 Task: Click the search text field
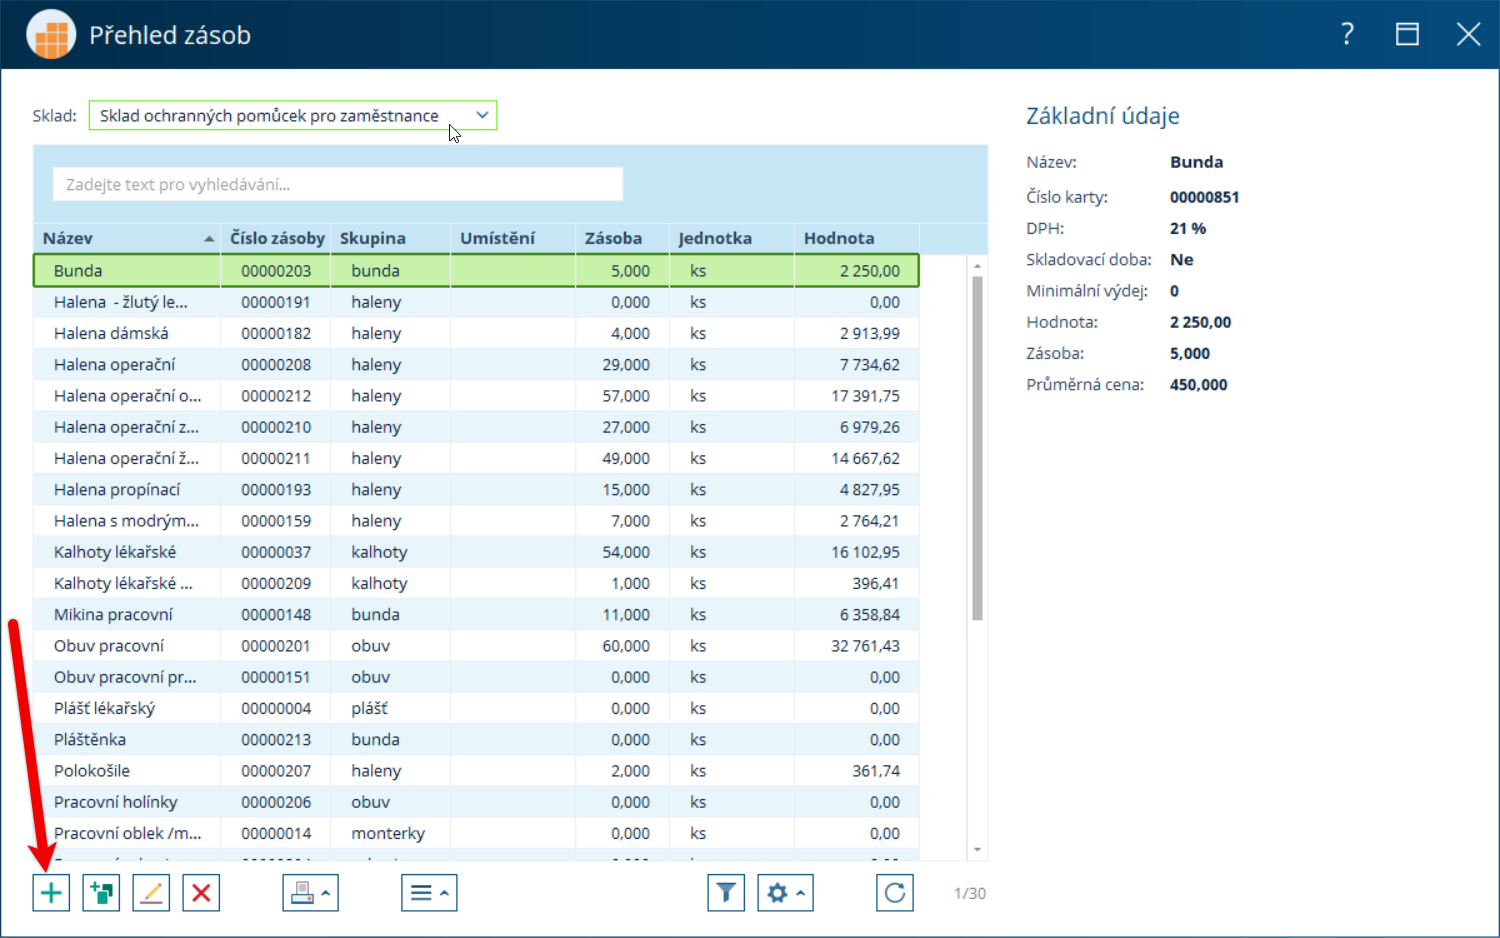pos(338,184)
